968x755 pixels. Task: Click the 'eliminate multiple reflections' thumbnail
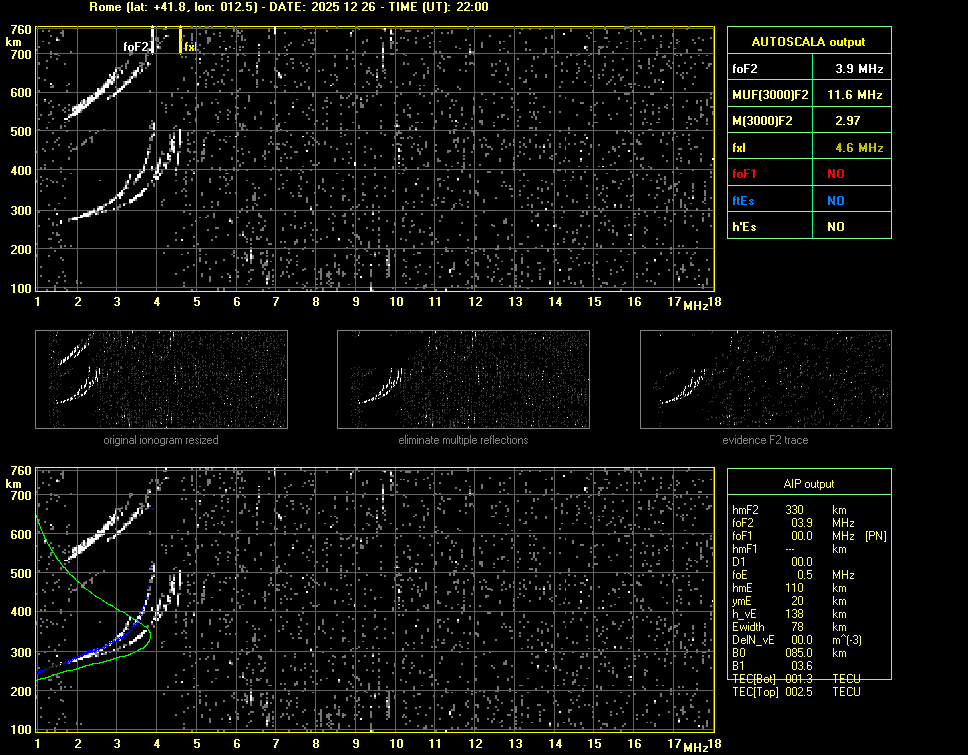(x=463, y=381)
